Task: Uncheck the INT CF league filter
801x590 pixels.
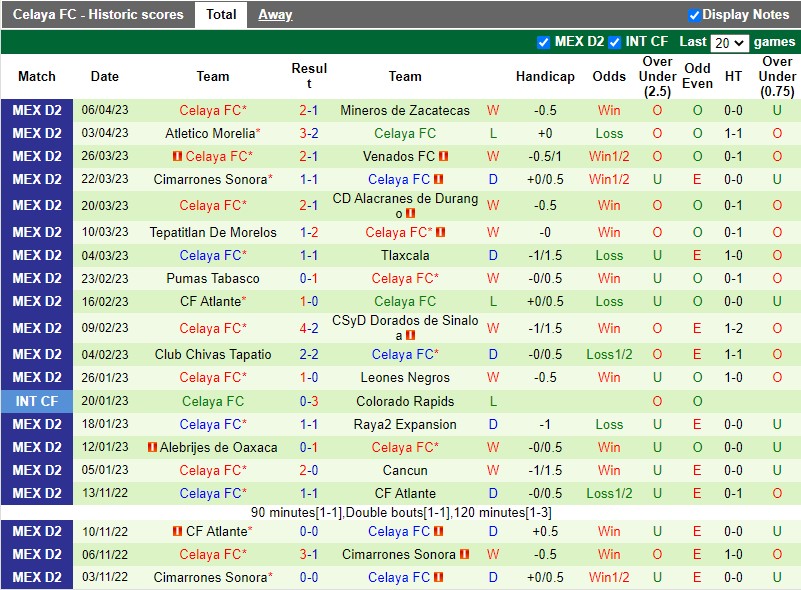Action: point(615,42)
